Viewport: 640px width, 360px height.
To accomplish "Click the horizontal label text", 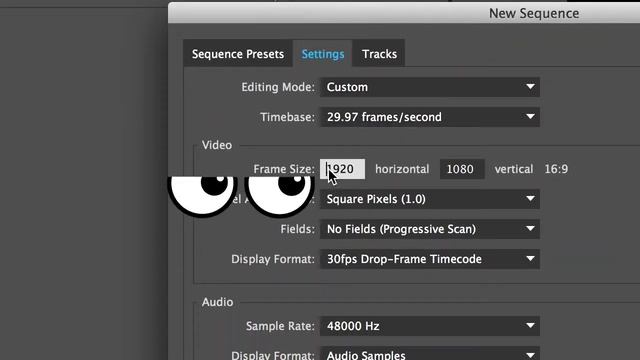I will click(x=402, y=169).
